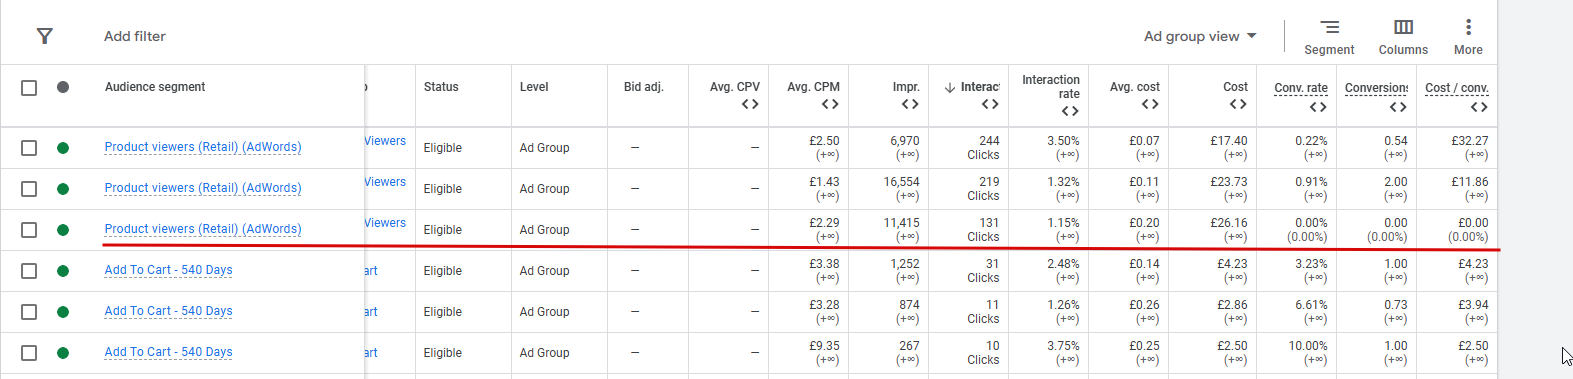Screen dimensions: 1573x379
Task: Click the status dot in header row
Action: coord(63,87)
